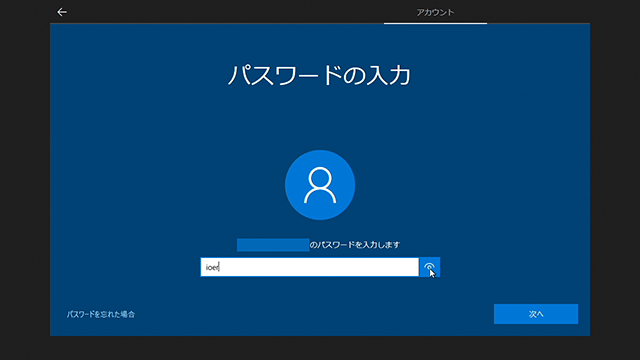Click the のパスワードを入力します label

tap(355, 245)
